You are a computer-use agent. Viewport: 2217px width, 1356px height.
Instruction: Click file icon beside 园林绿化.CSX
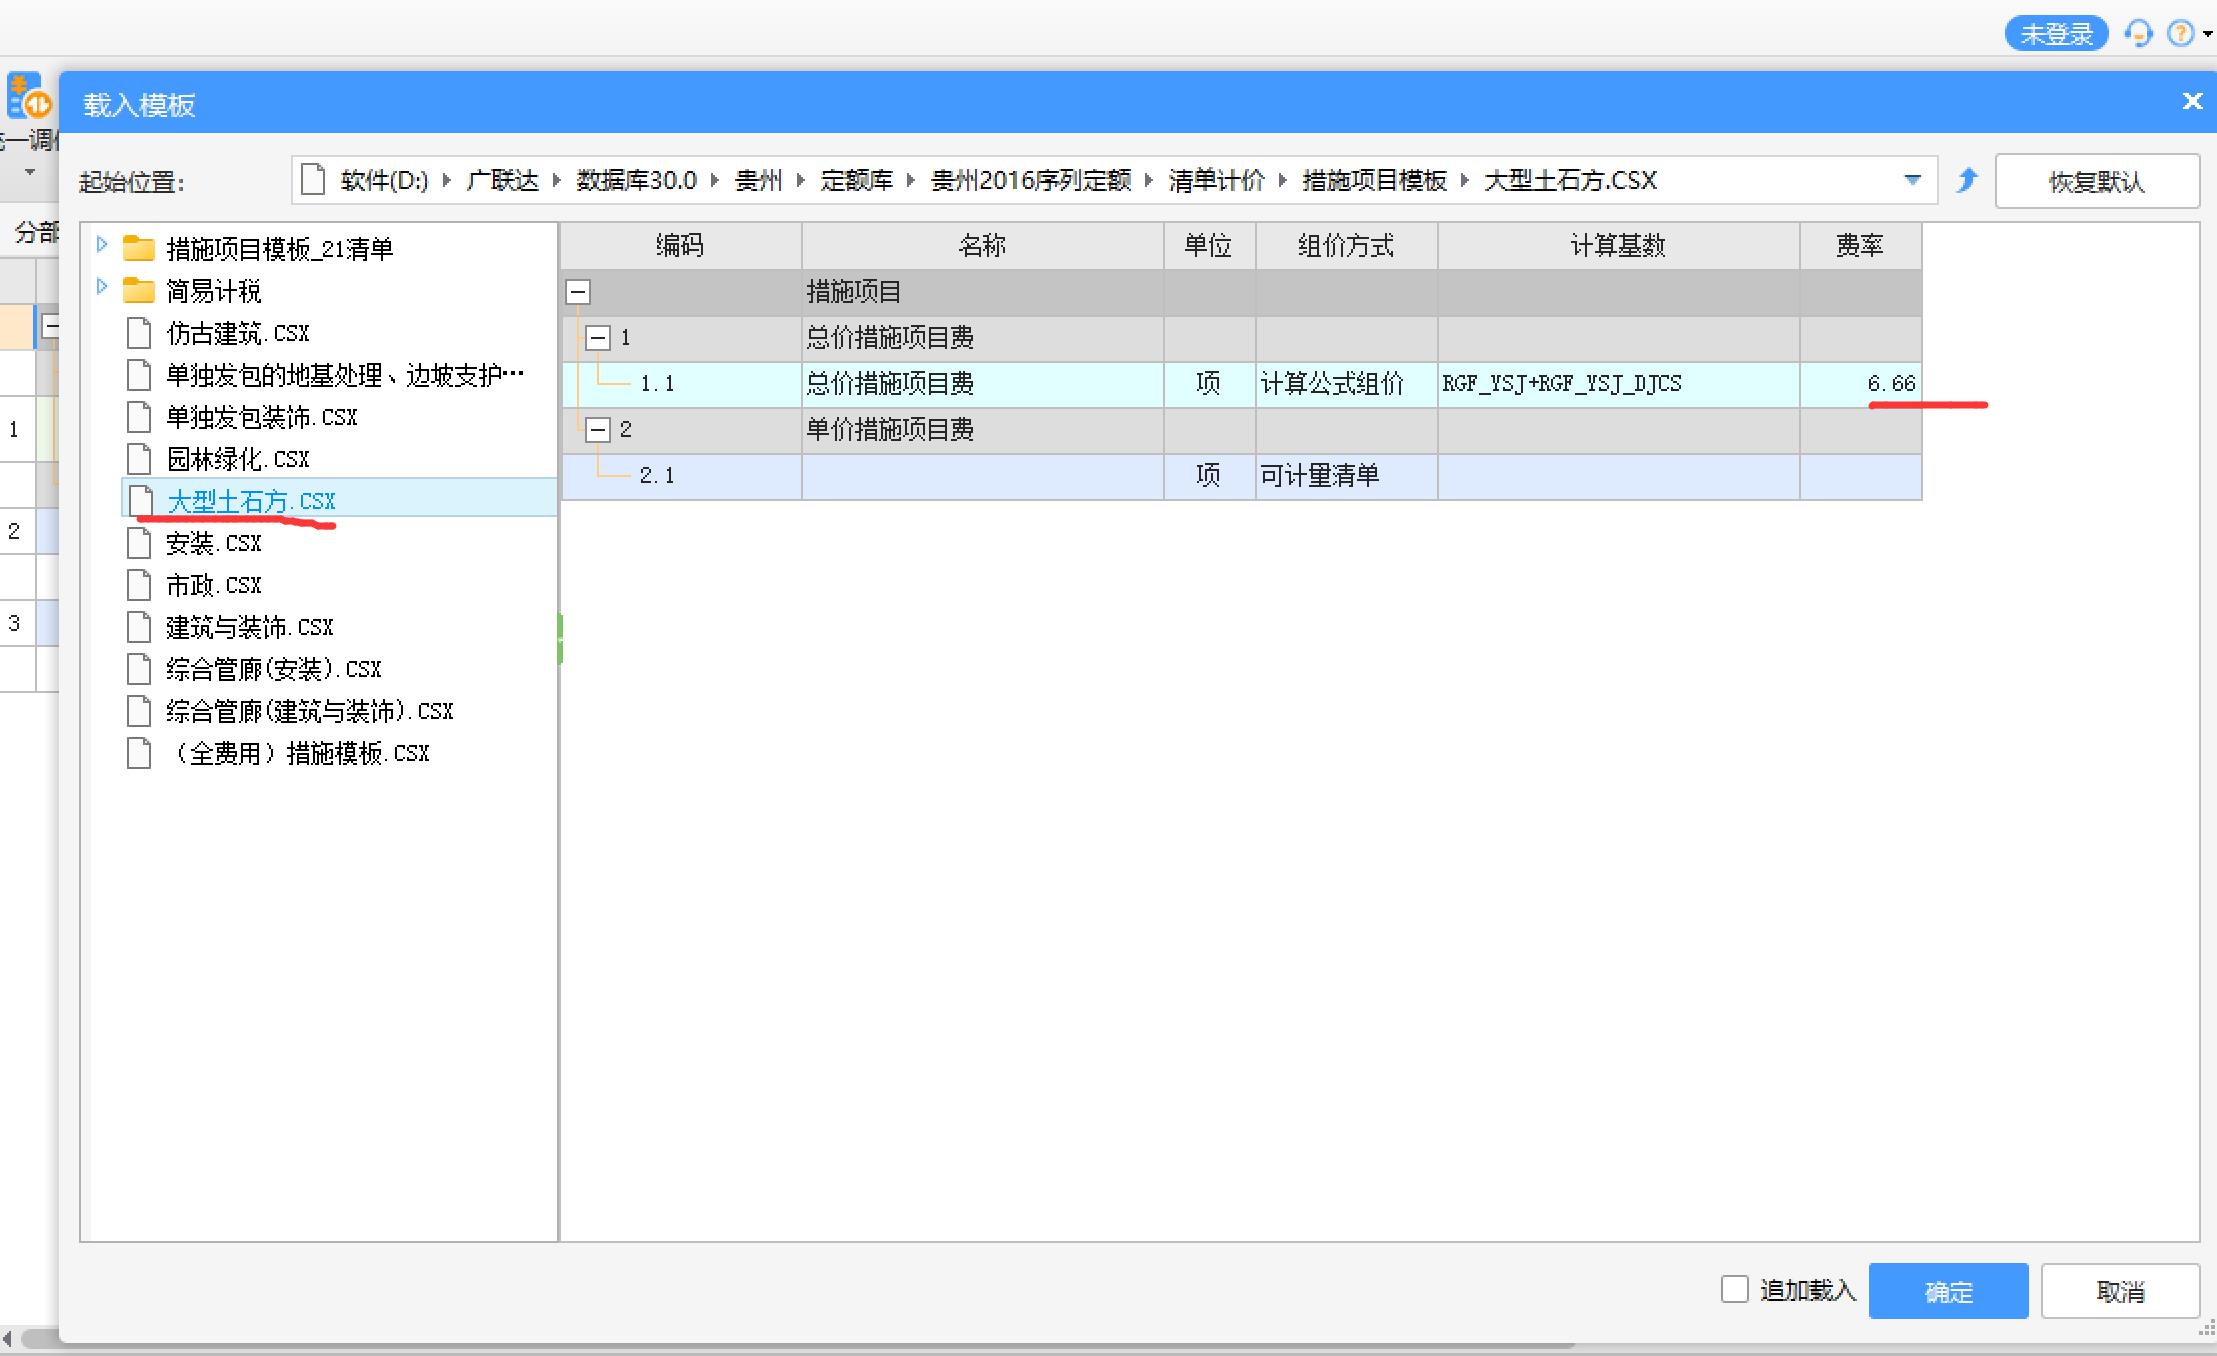[139, 458]
